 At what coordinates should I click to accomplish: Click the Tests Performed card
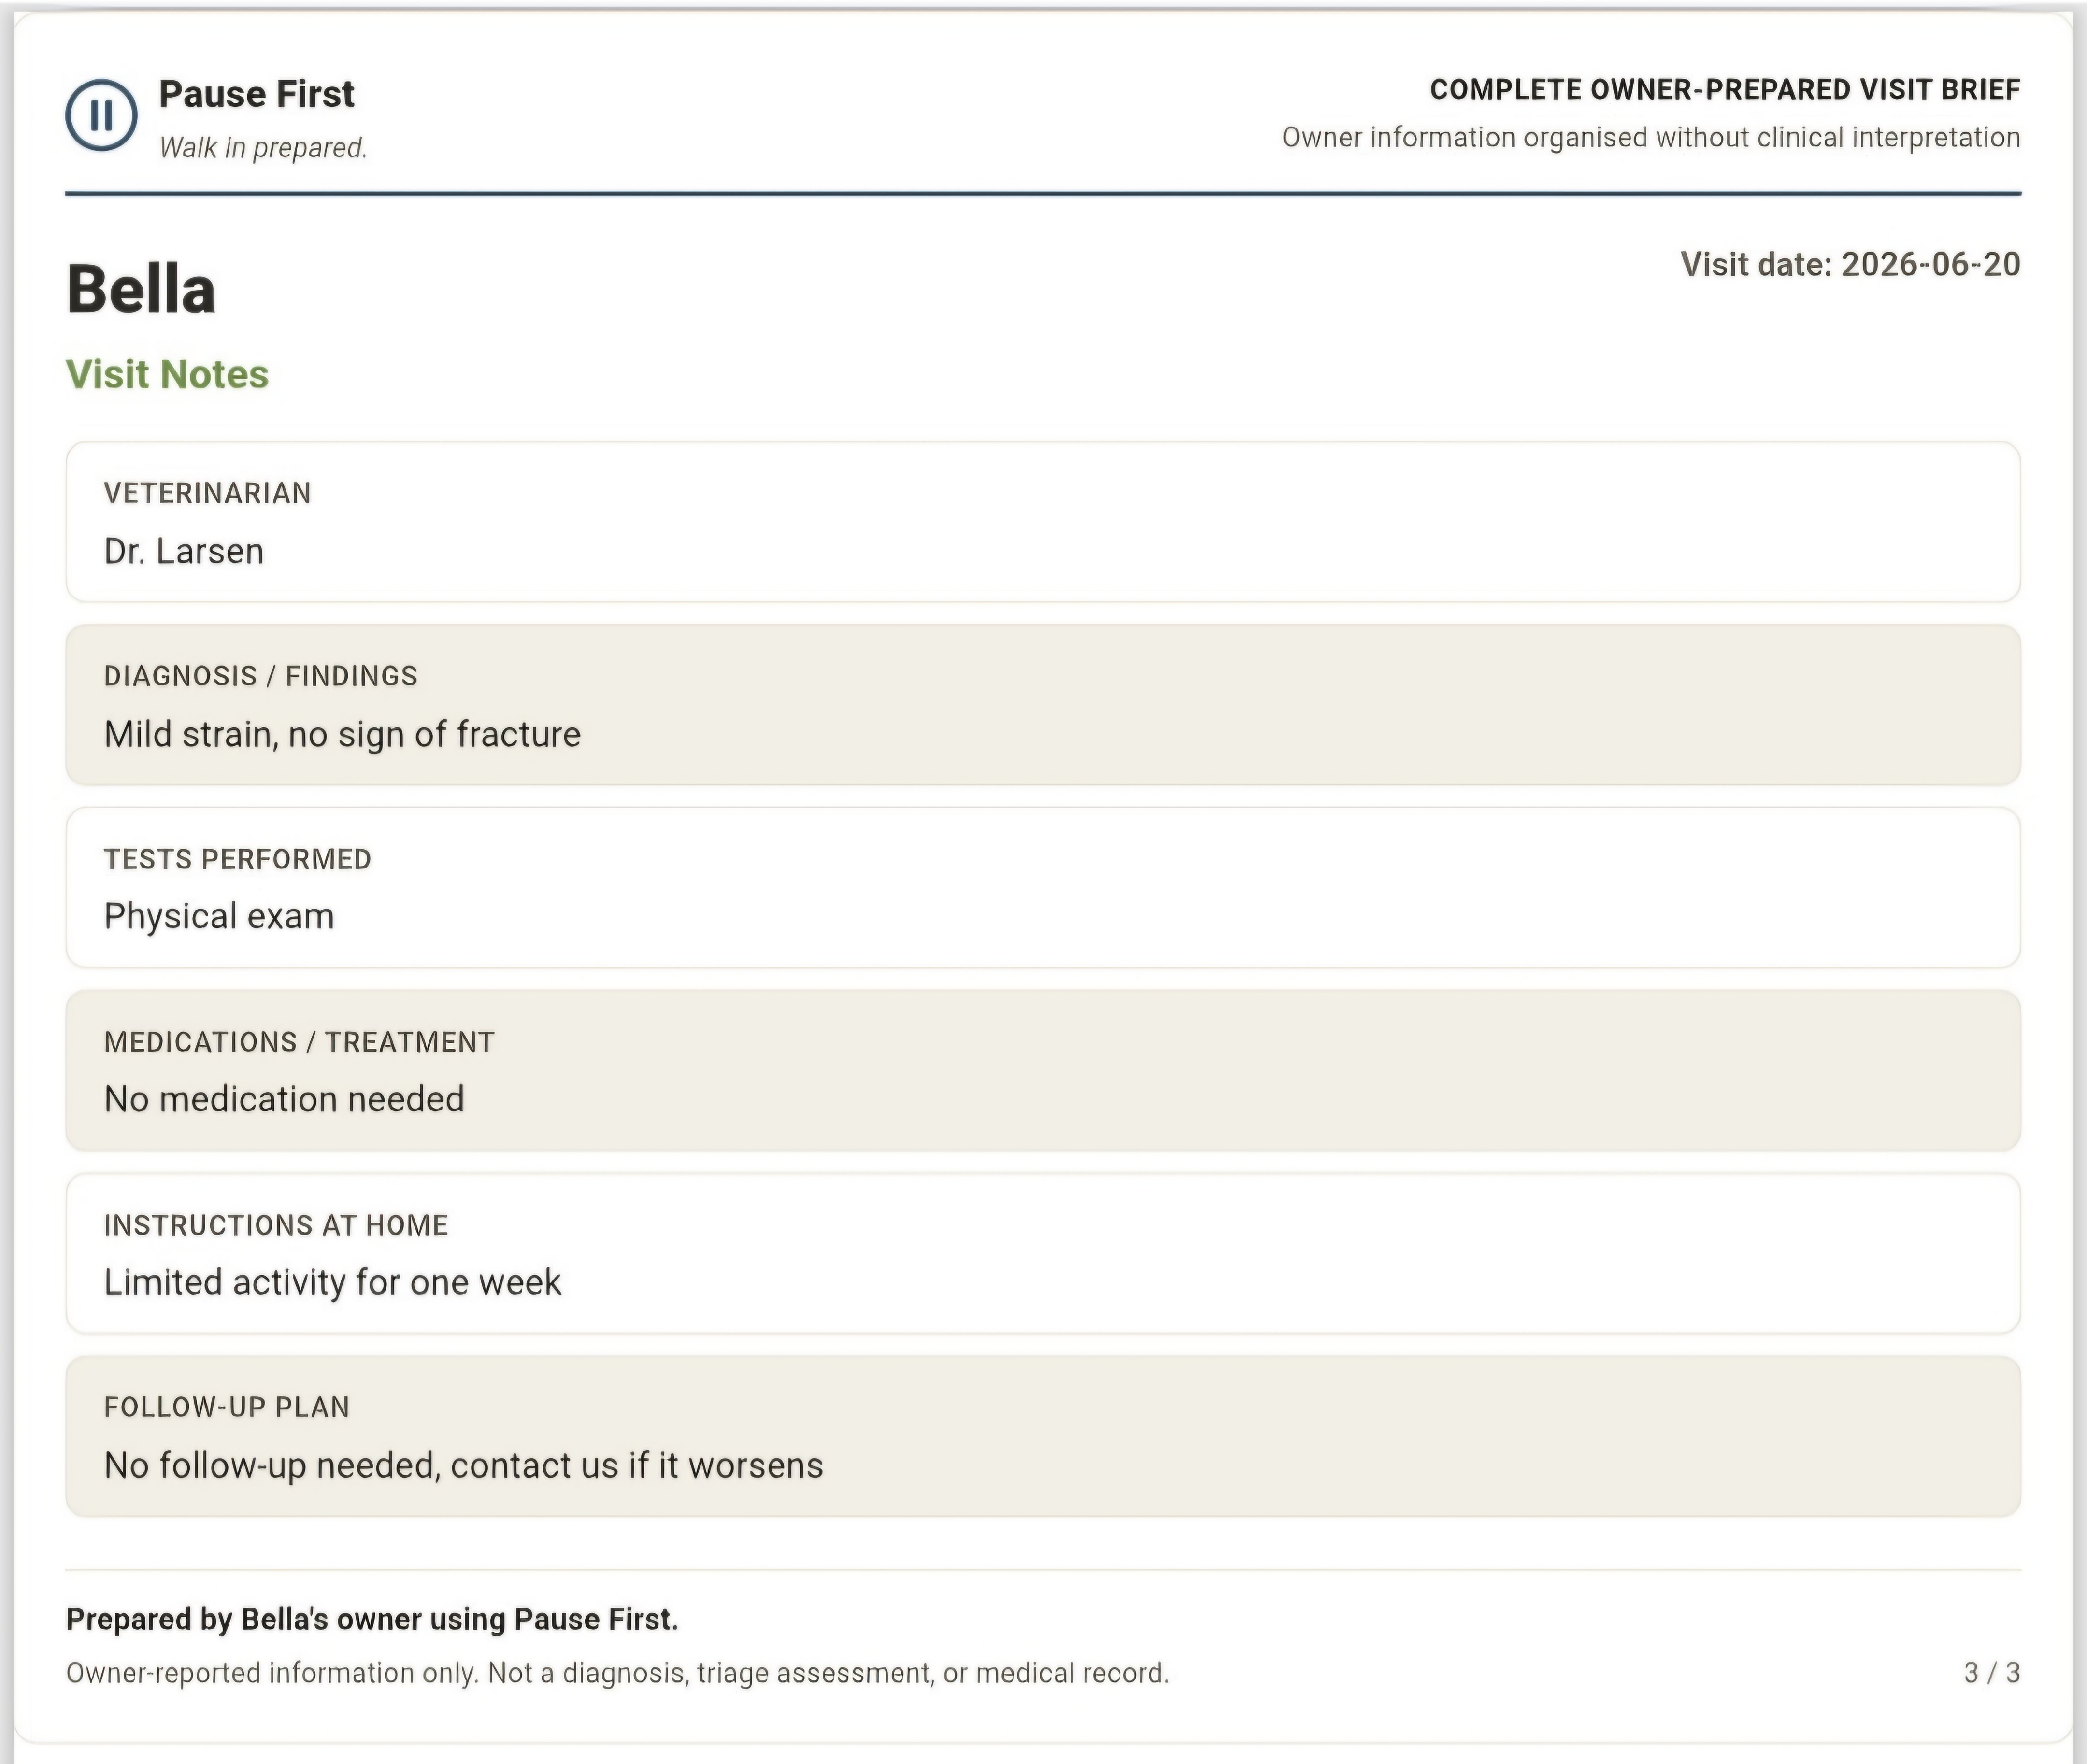(1043, 888)
